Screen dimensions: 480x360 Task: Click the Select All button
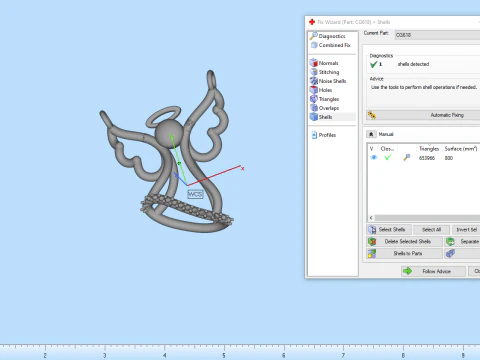coord(431,230)
